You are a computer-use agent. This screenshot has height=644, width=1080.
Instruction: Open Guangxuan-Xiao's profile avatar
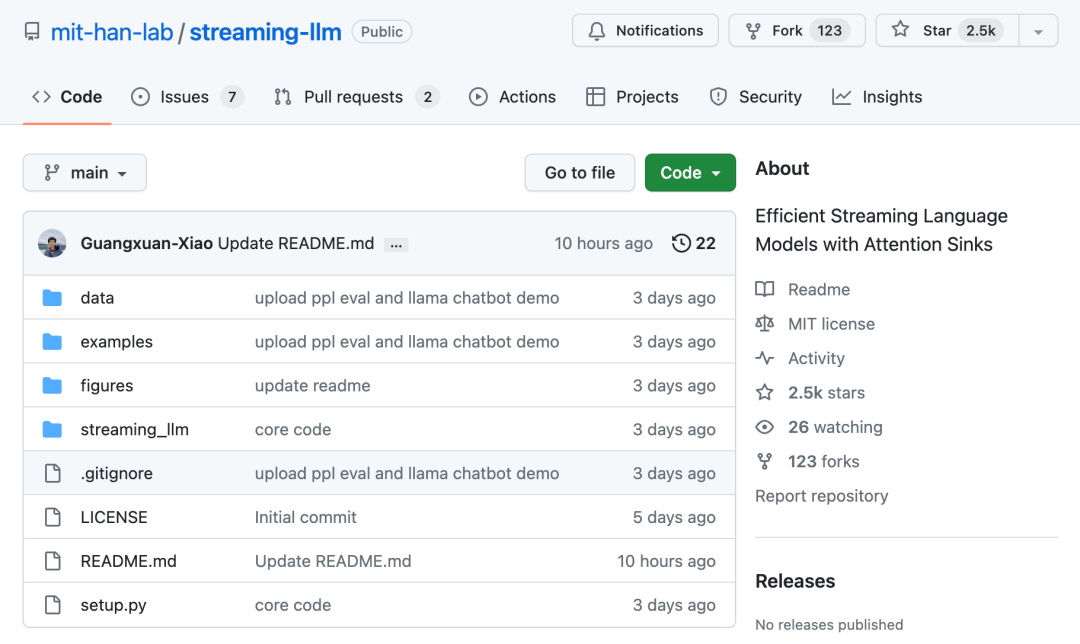click(52, 243)
